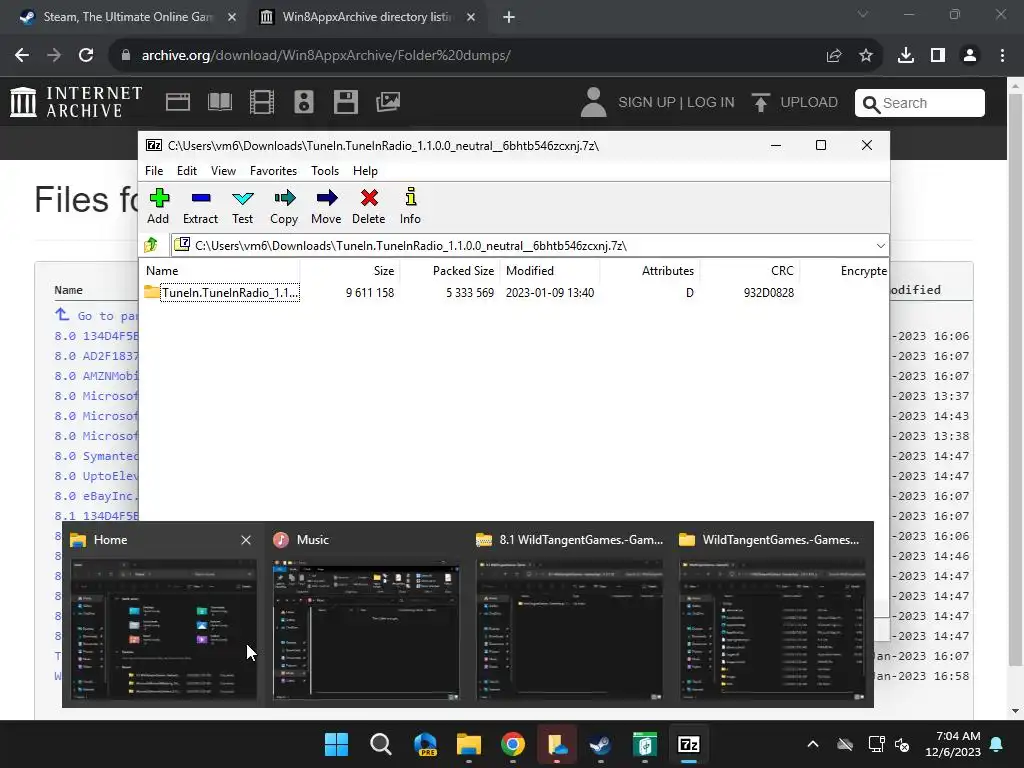The width and height of the screenshot is (1024, 768).
Task: Open the Help menu in 7-Zip
Action: click(x=365, y=170)
